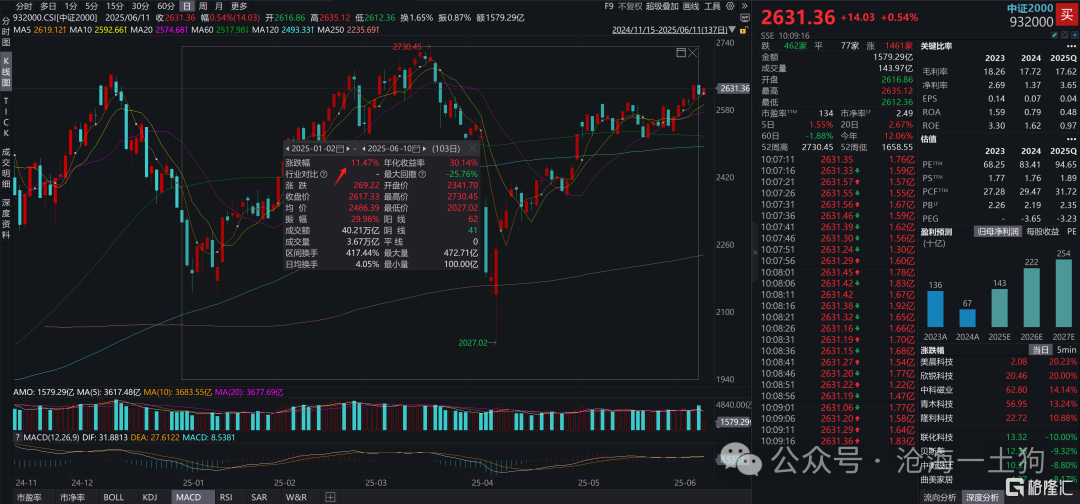
Task: Click help icon next to 行业对比
Action: tap(324, 175)
